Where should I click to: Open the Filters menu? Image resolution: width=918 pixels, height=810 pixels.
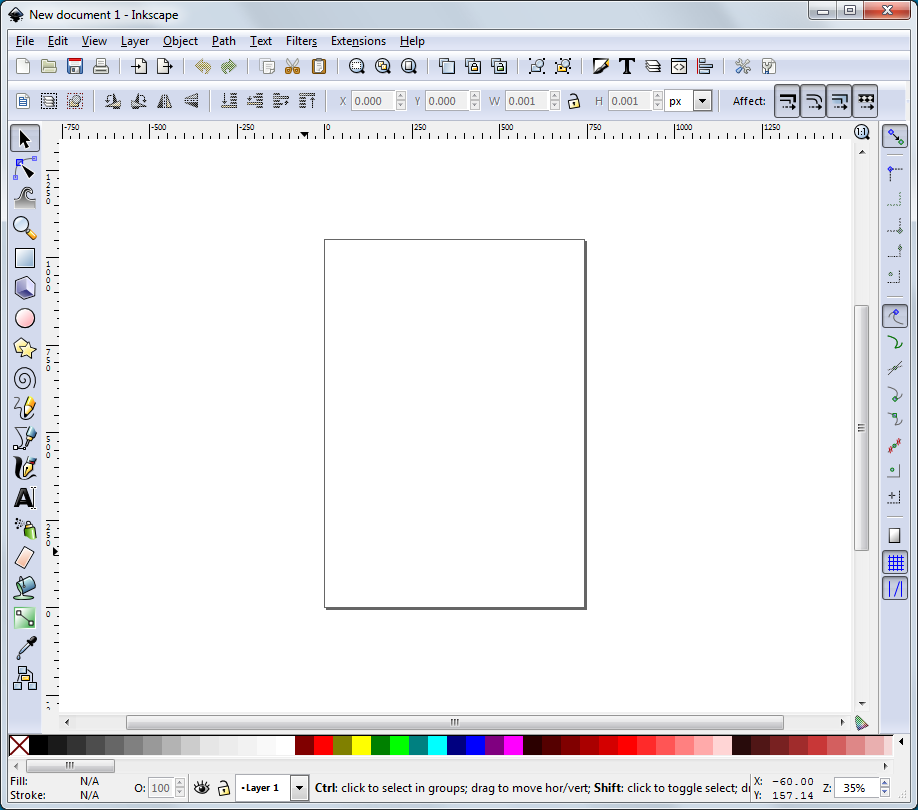pyautogui.click(x=302, y=41)
